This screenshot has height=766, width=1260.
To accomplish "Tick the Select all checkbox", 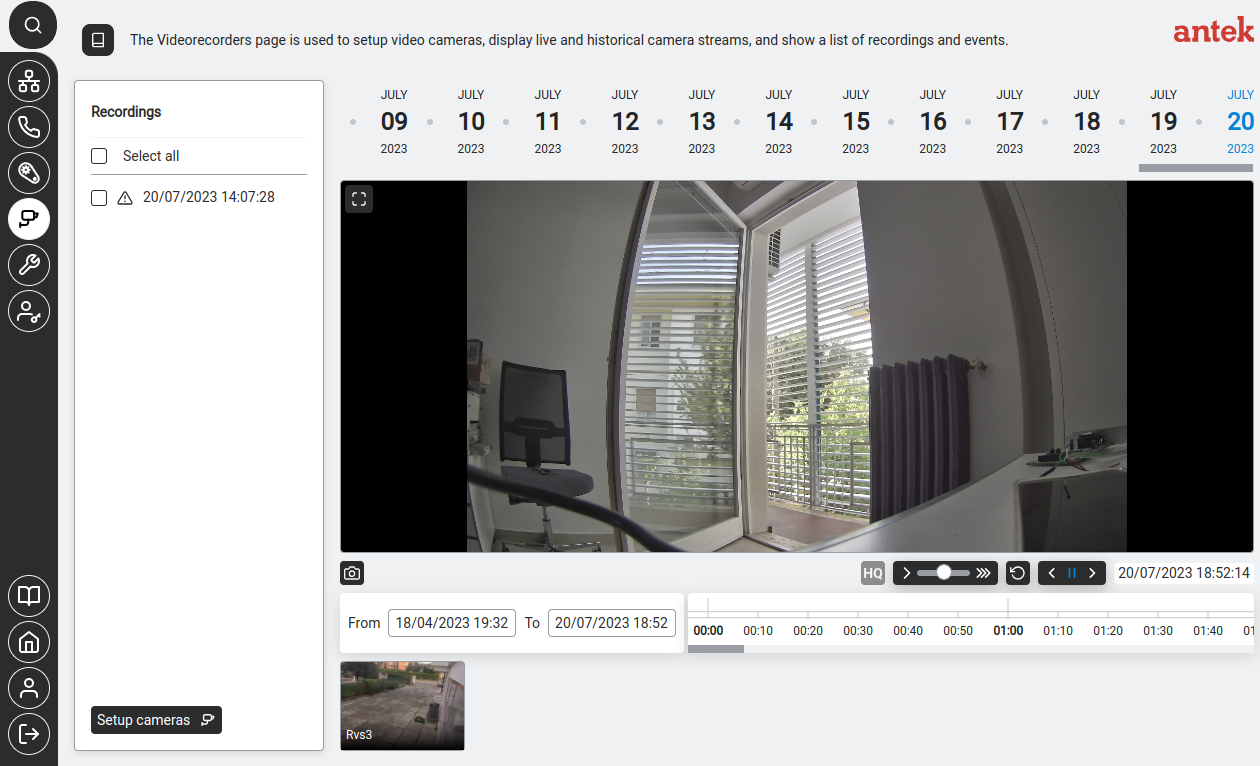I will (99, 156).
